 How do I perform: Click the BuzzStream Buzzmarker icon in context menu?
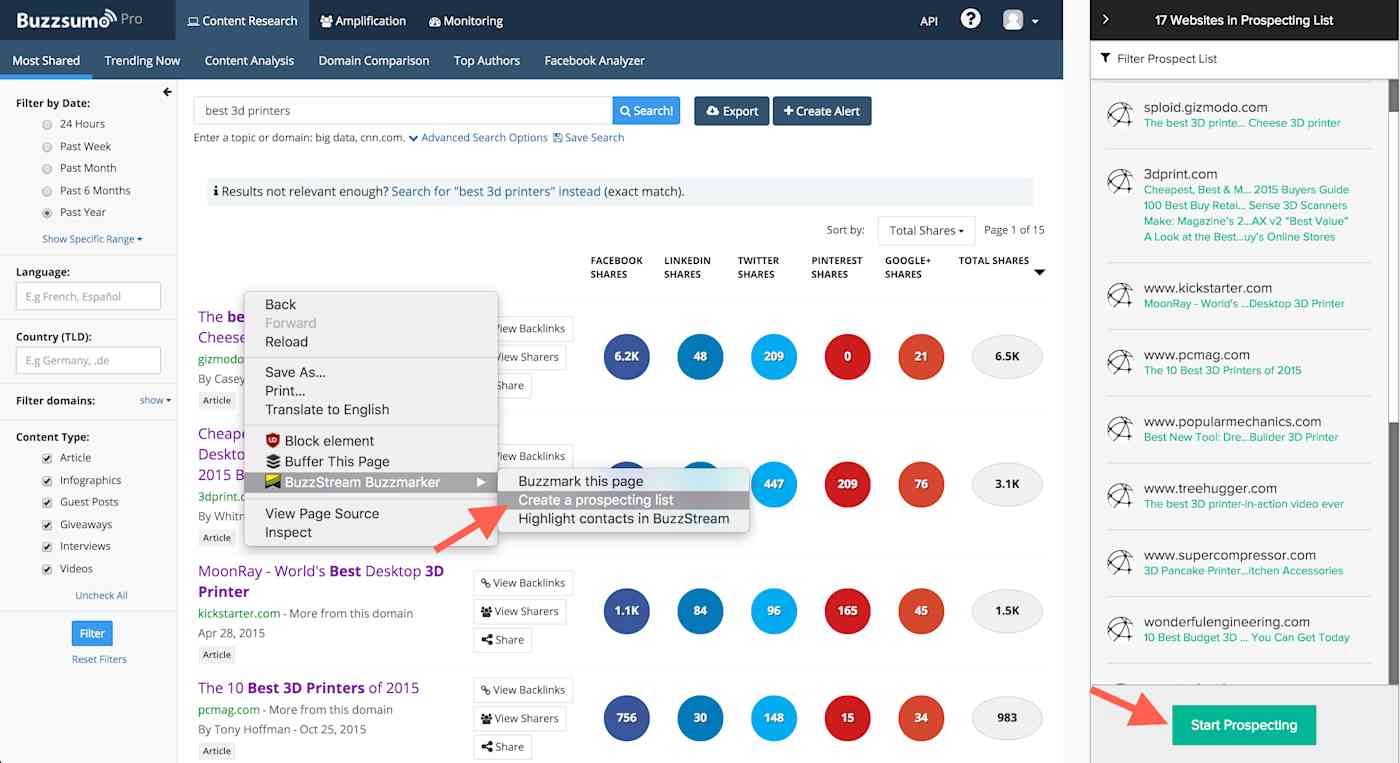[x=271, y=480]
